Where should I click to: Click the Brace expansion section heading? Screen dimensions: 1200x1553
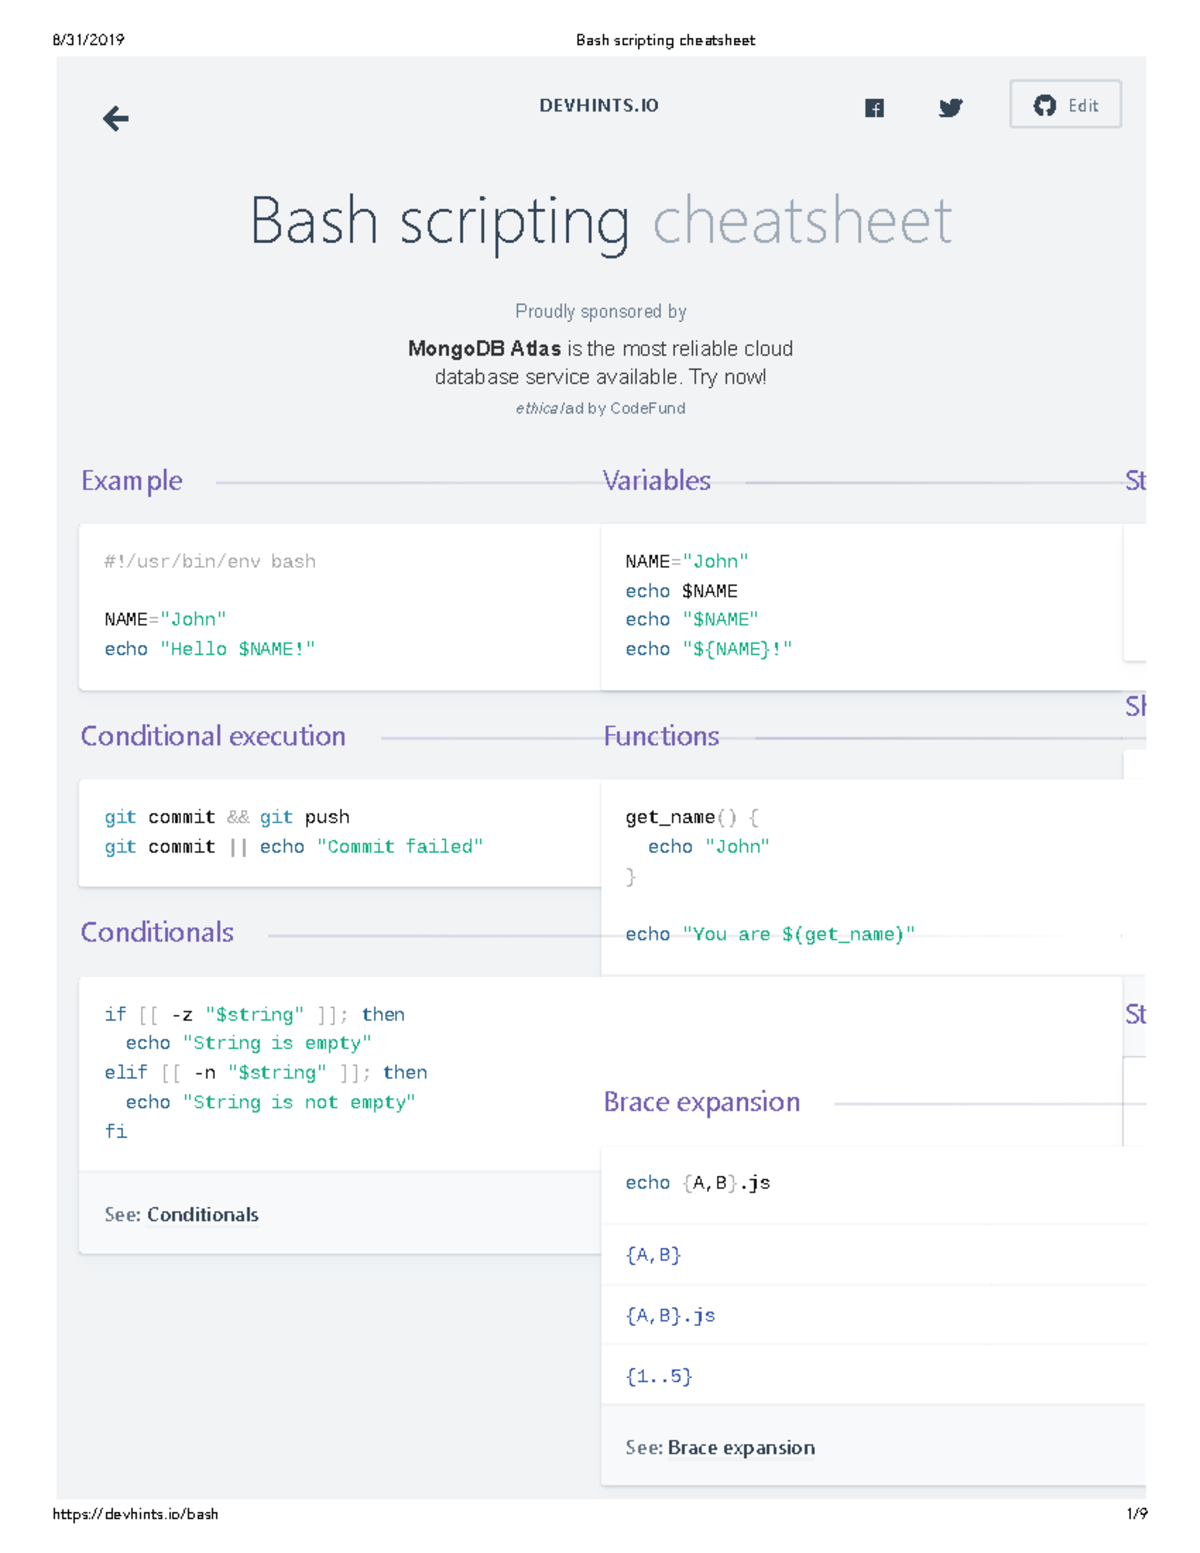click(701, 1102)
